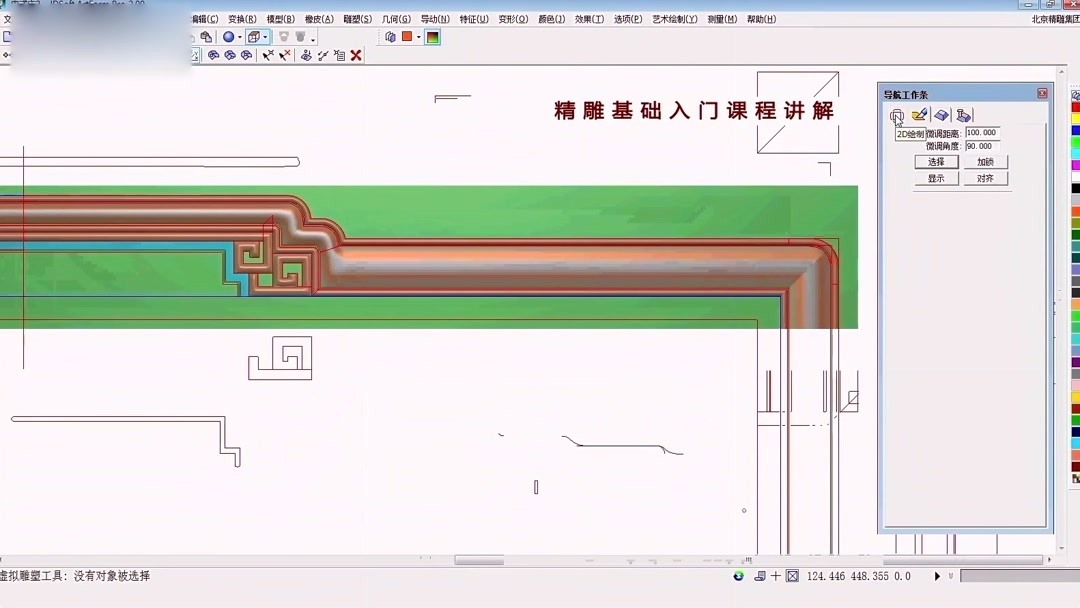Select the virtual sculpting brush icon in the panel
Screen dimensions: 1080x608
coord(921,115)
